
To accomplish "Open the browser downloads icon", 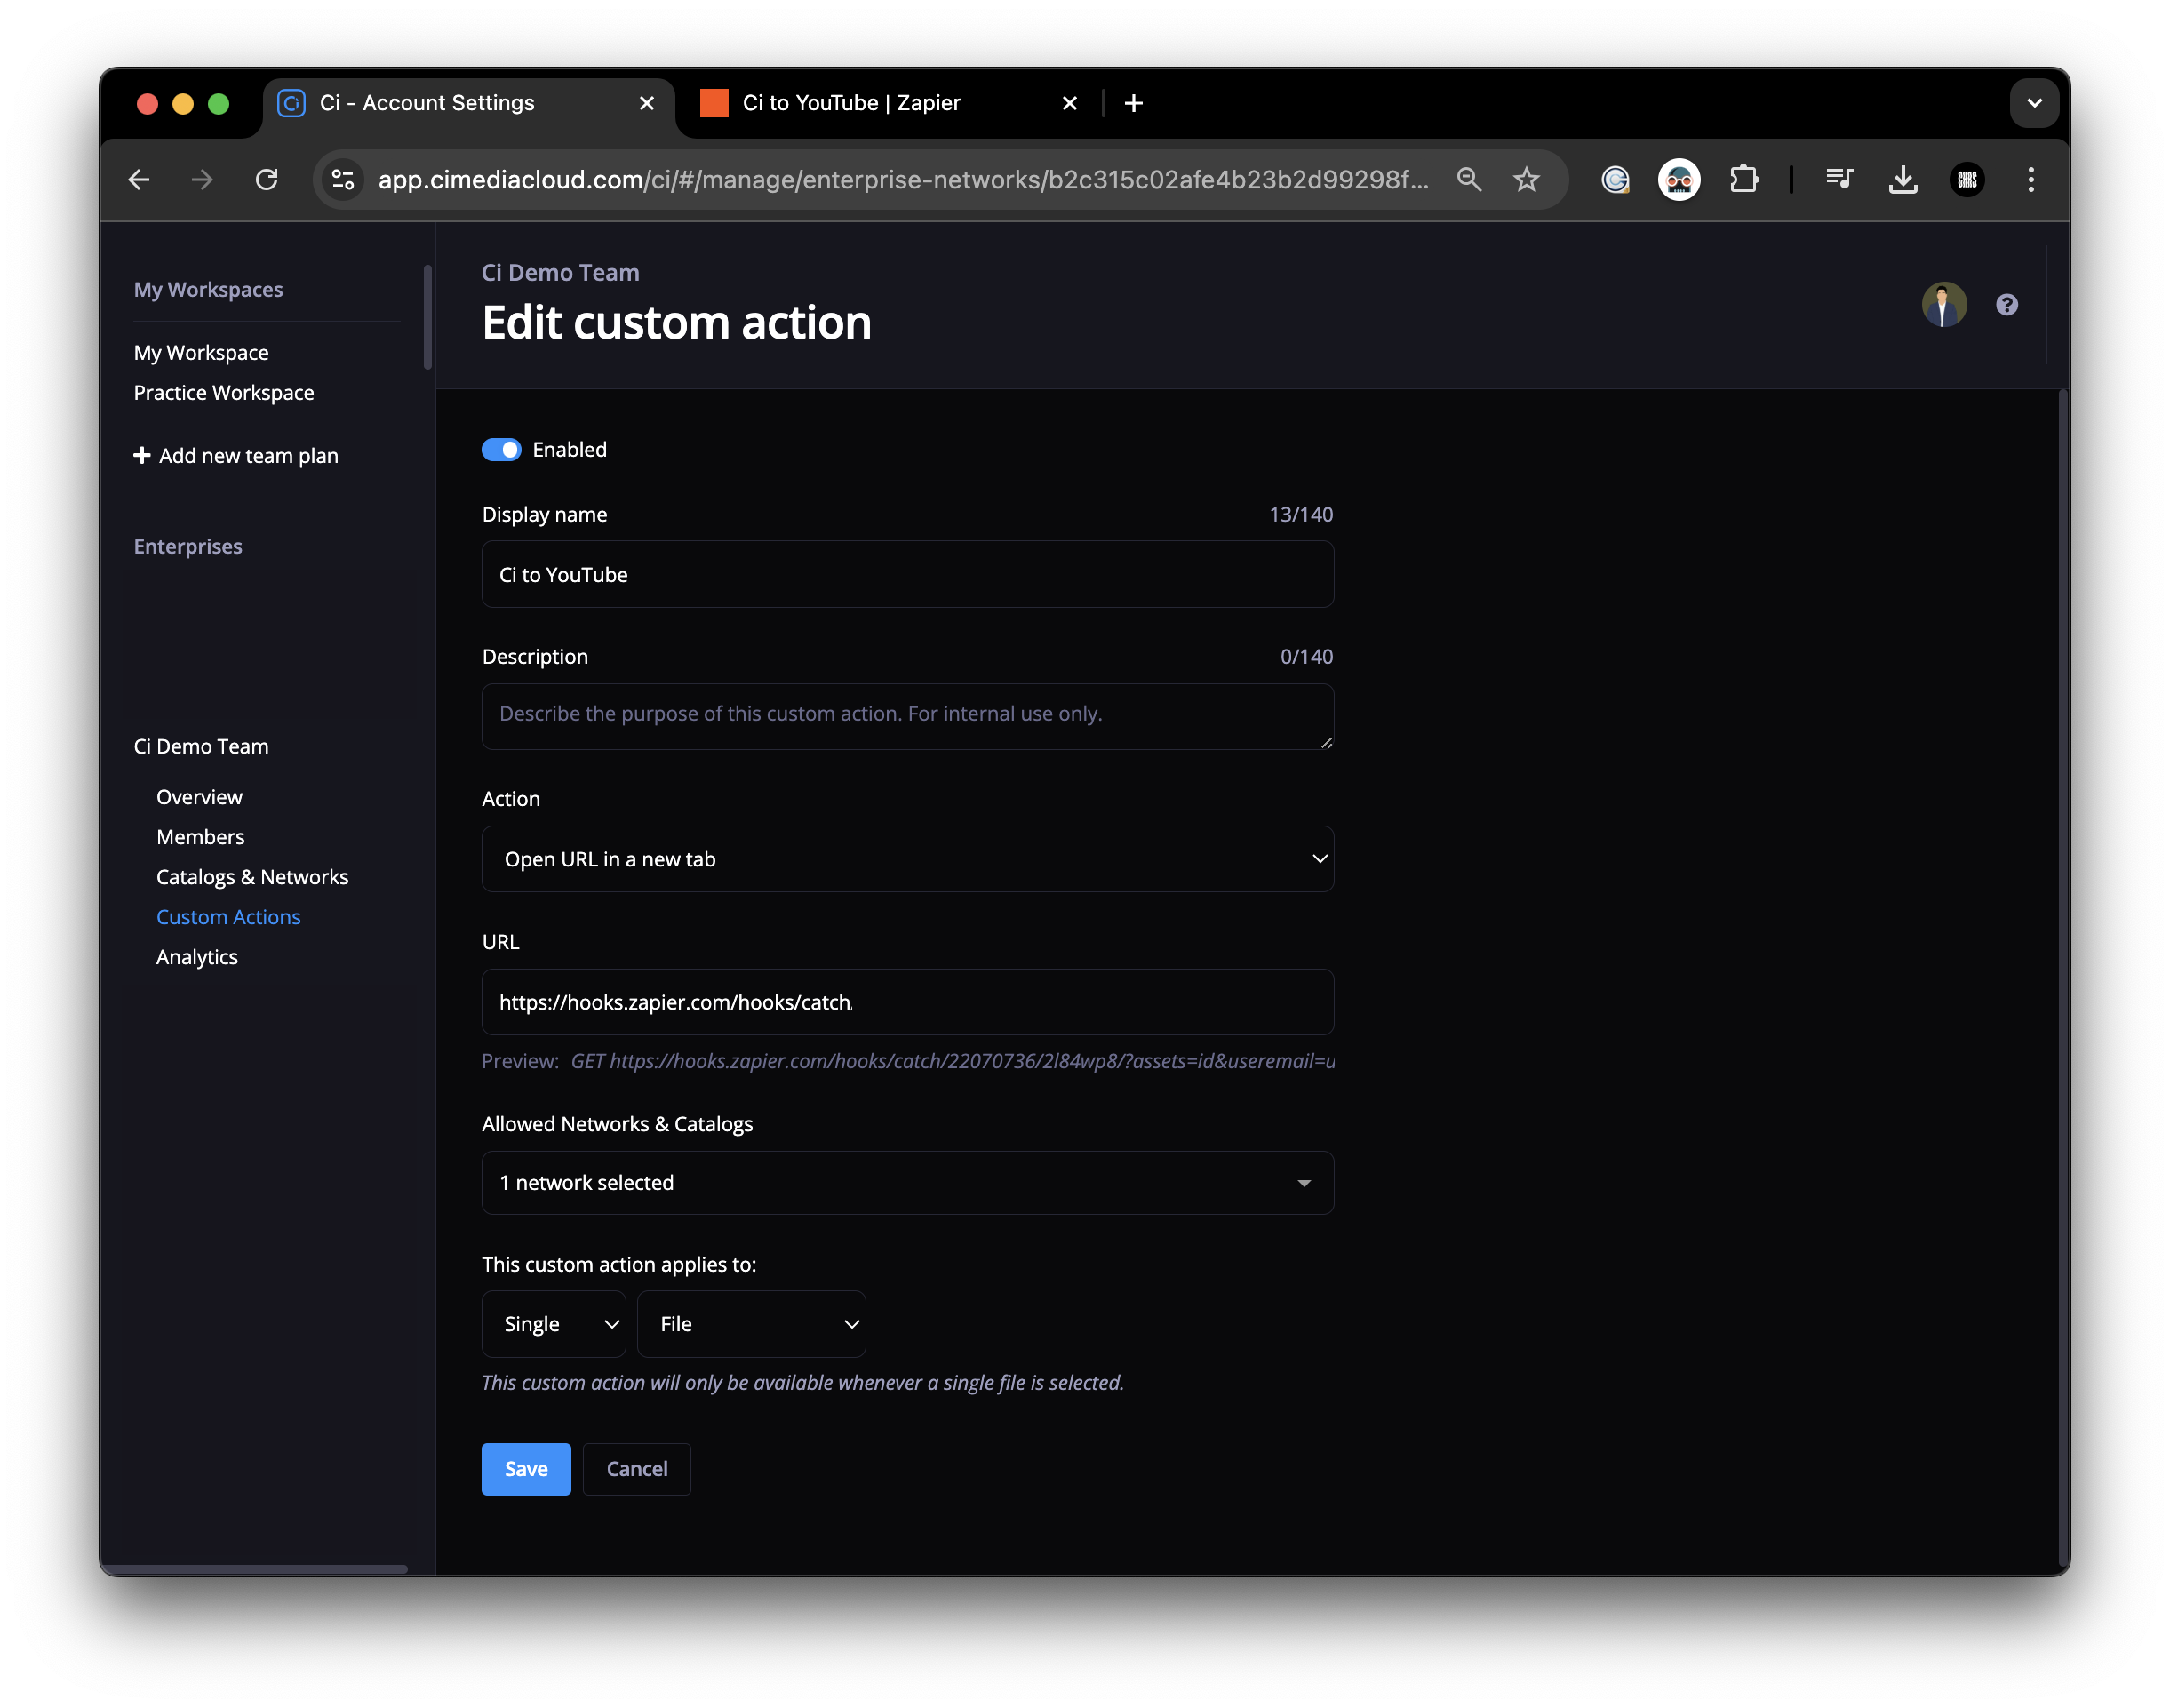I will click(1902, 180).
